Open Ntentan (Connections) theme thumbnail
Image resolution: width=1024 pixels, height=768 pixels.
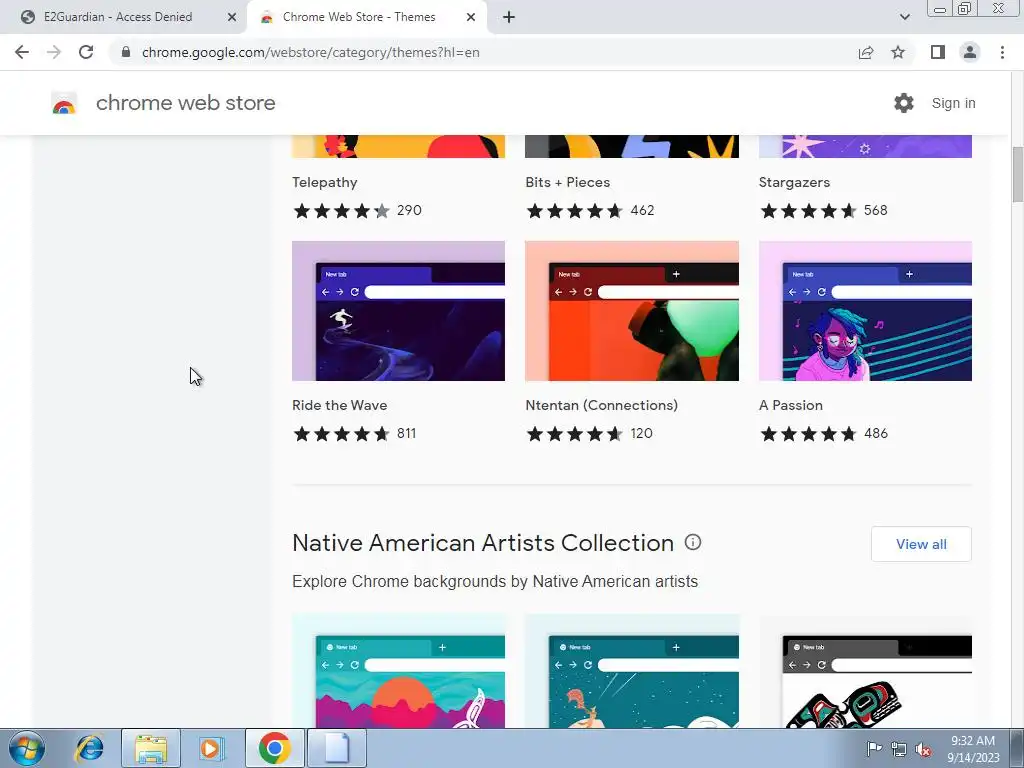coord(632,311)
